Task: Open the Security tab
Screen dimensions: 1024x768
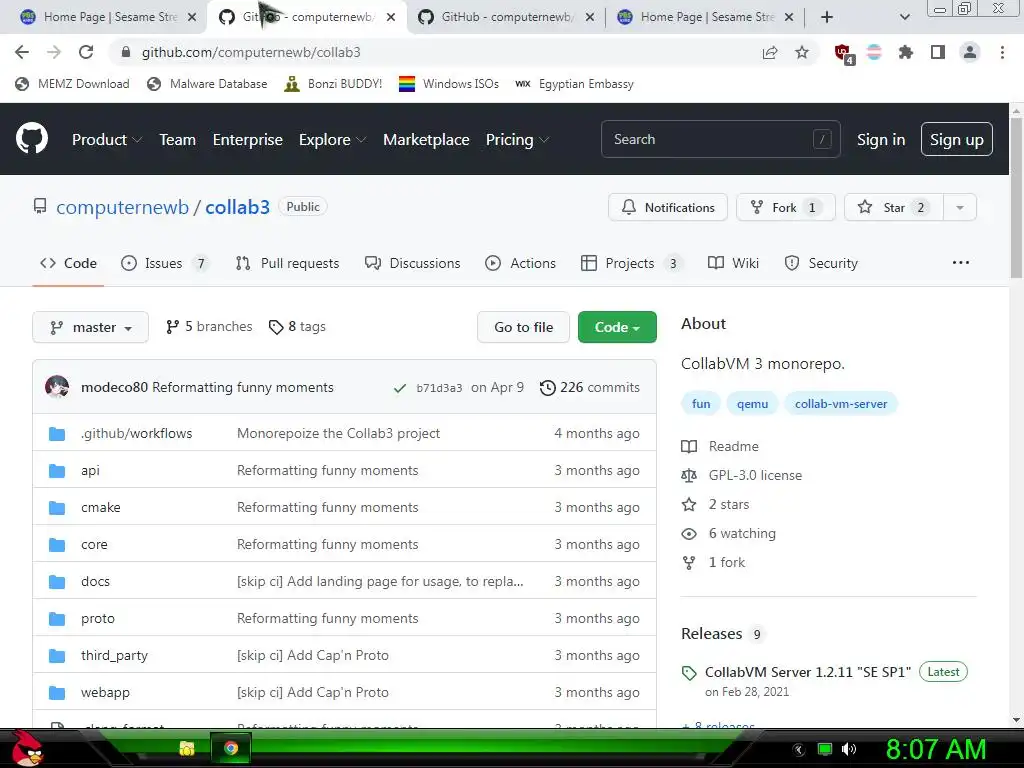Action: (821, 263)
